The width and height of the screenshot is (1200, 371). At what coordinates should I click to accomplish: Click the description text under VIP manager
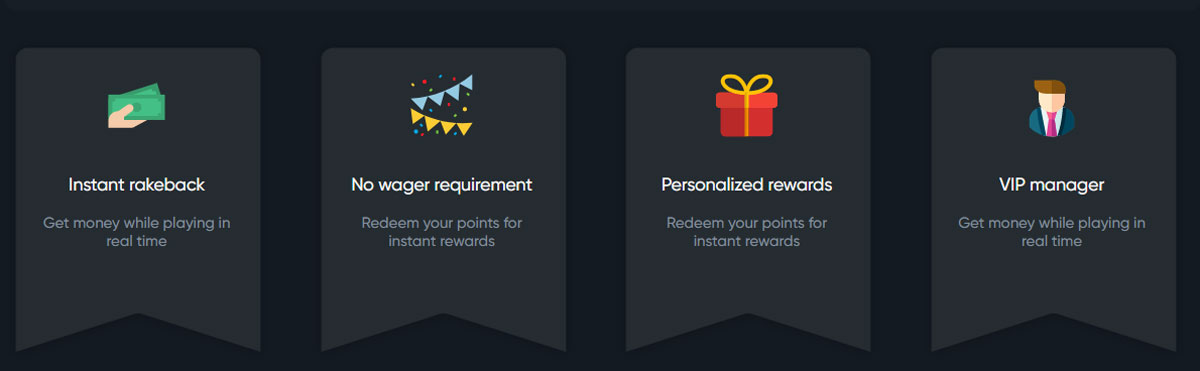(1052, 232)
